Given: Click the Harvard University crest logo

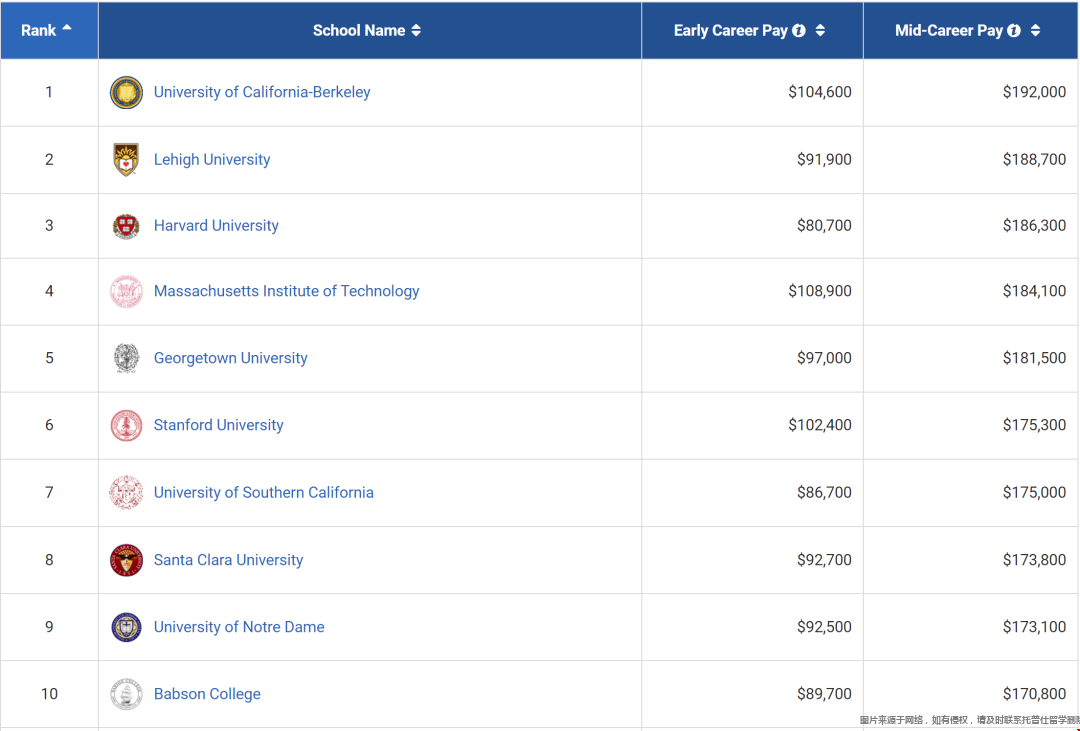Looking at the screenshot, I should click(126, 226).
